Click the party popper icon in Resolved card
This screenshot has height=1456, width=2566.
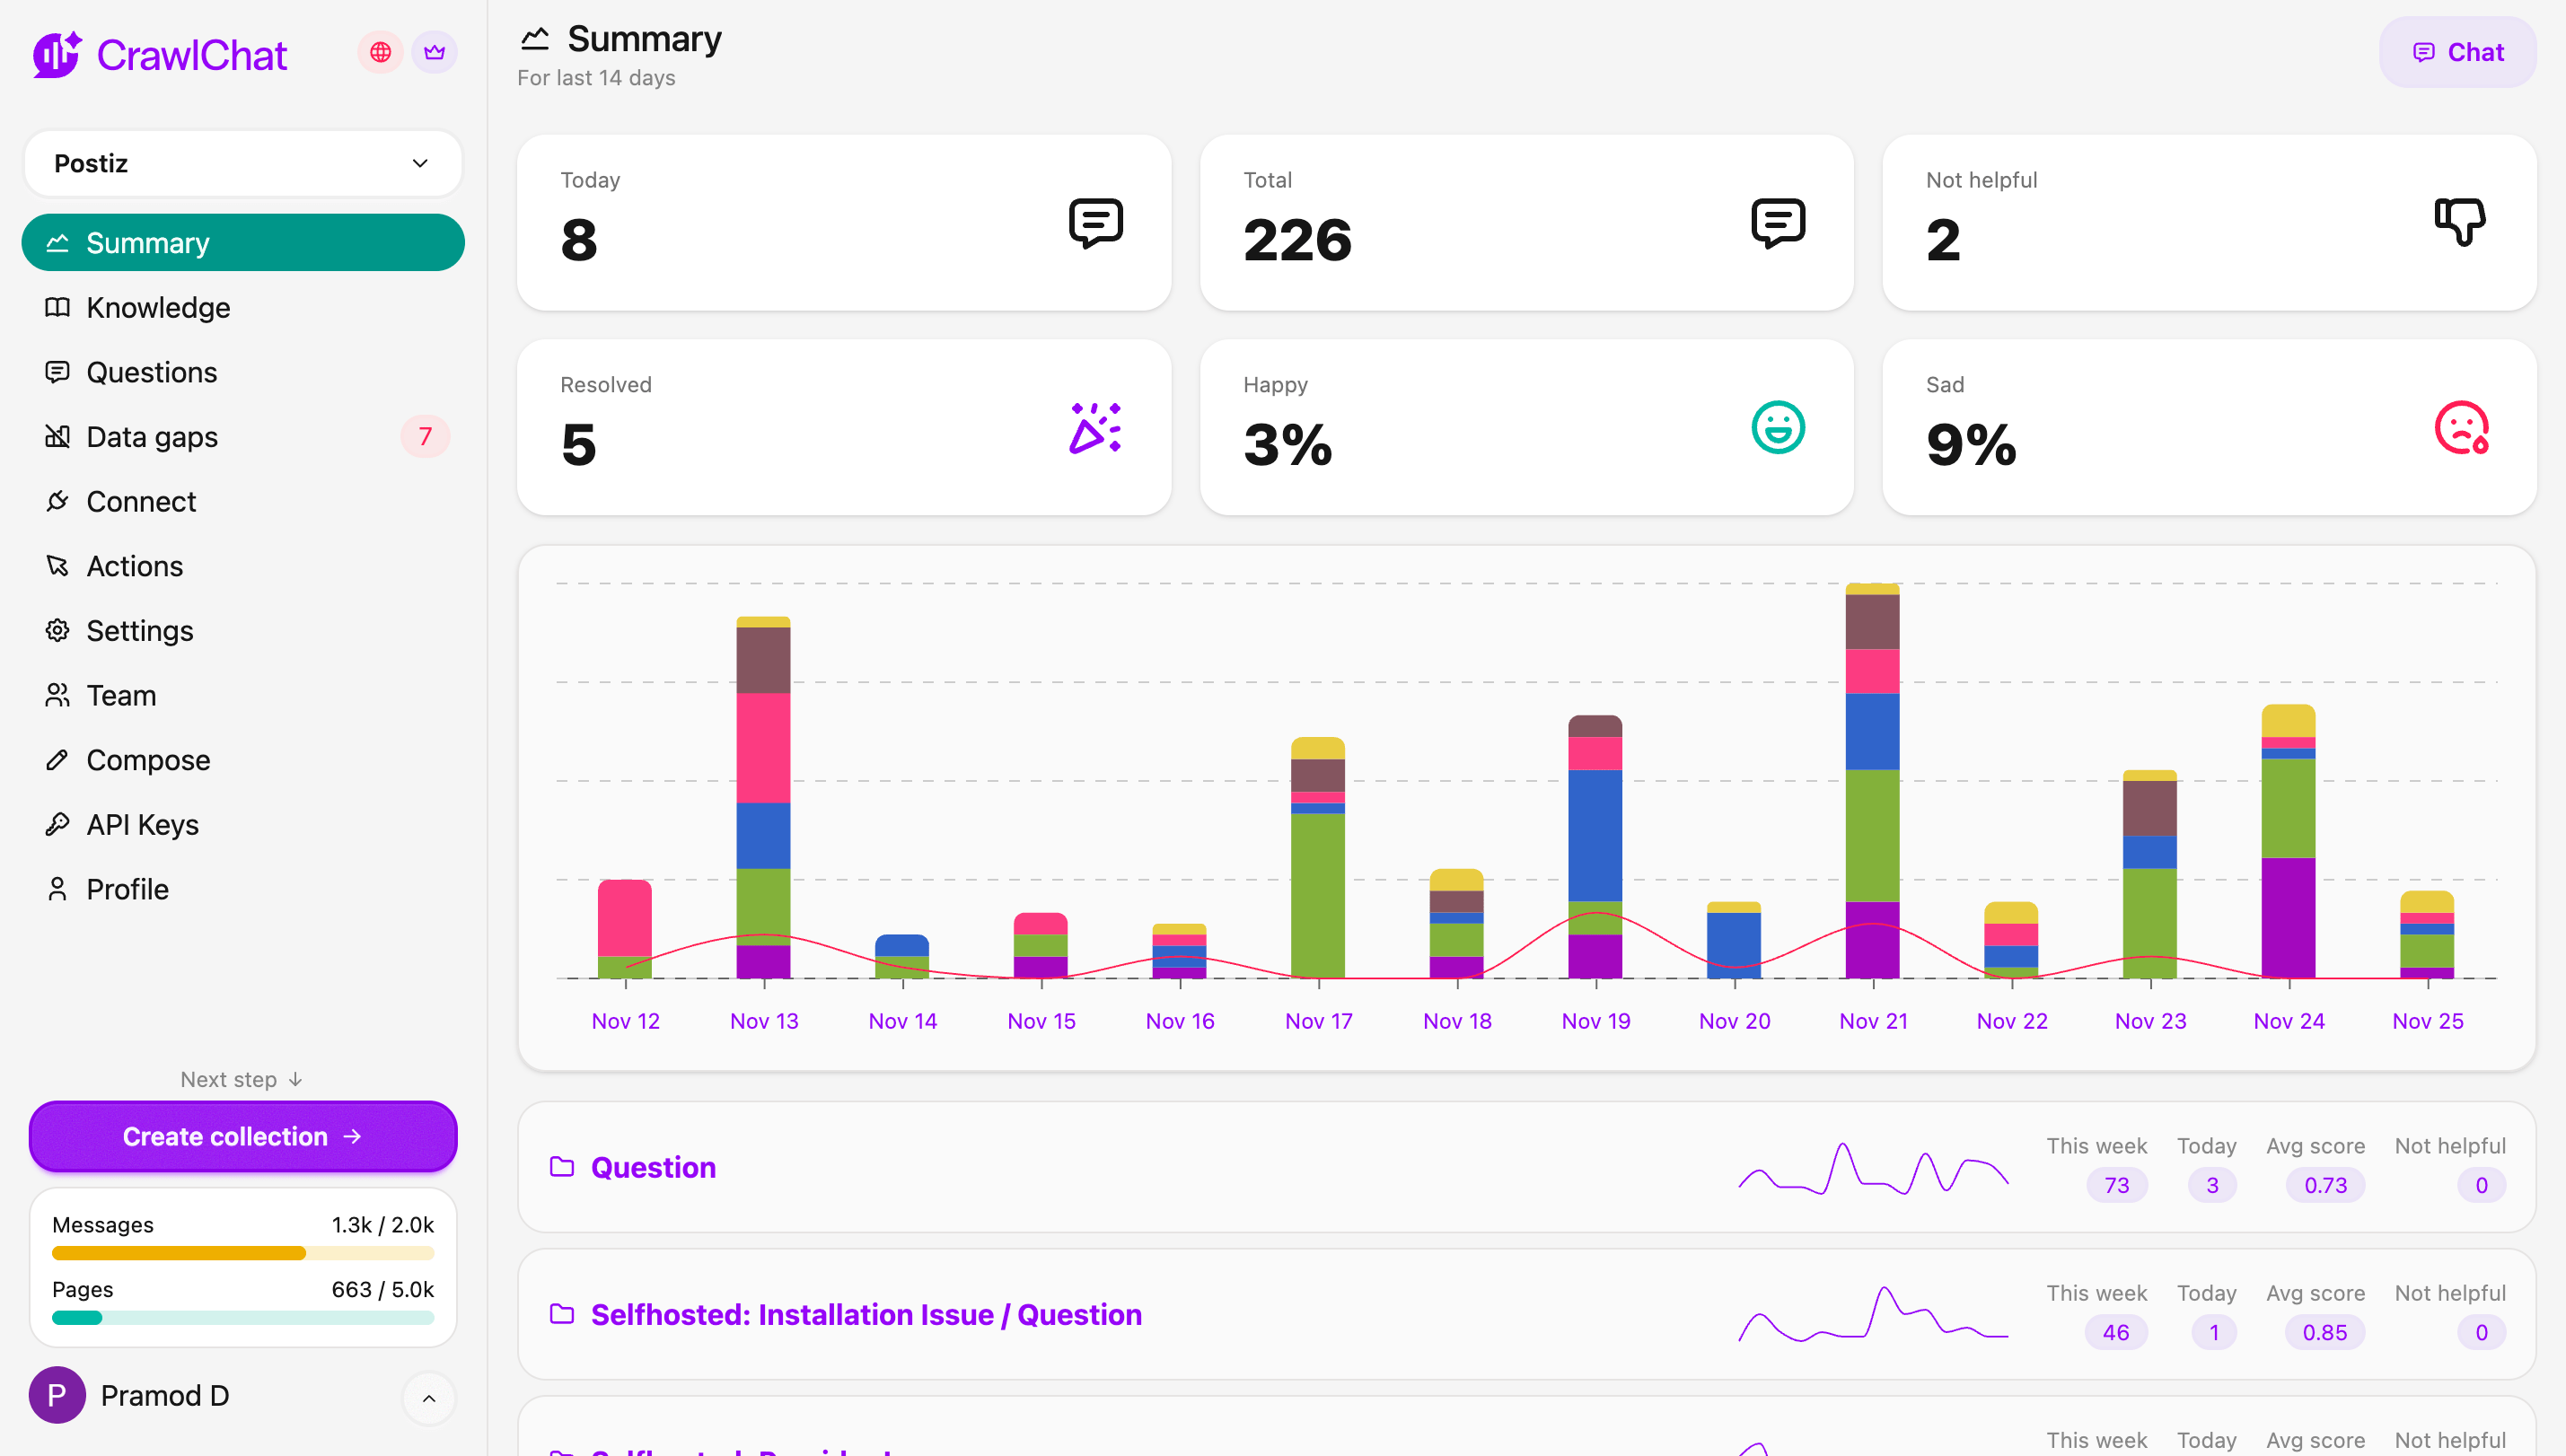[1095, 428]
